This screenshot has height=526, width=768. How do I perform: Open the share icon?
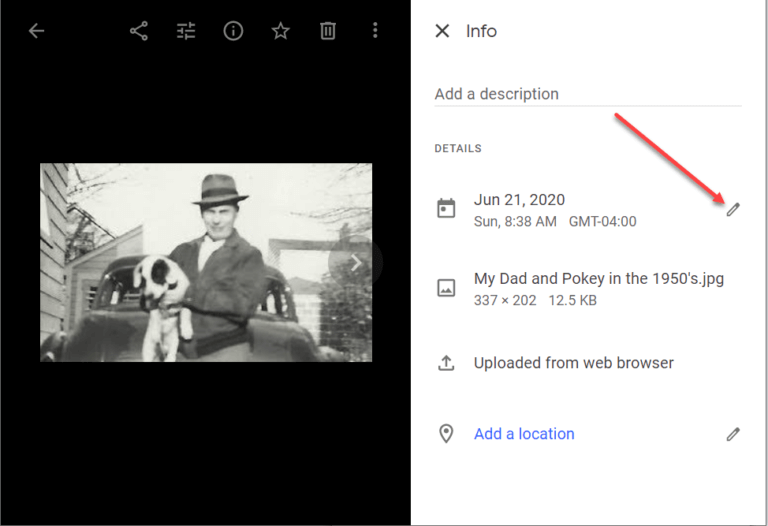139,31
